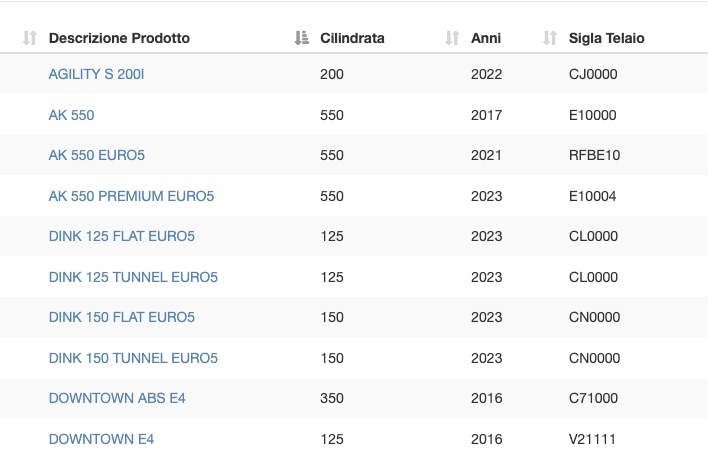Select frame code CJ0000
Screen dimensions: 708x465
pyautogui.click(x=593, y=74)
